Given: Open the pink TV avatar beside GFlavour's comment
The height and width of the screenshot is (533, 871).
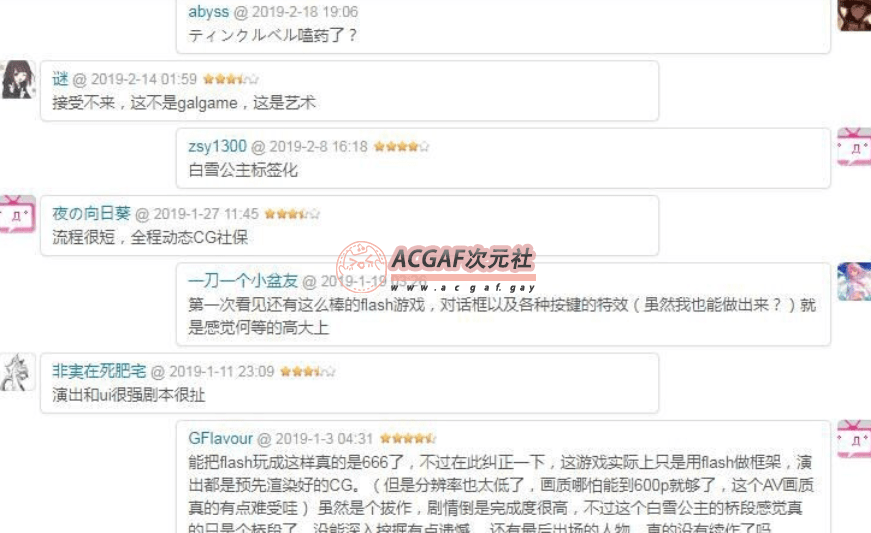Looking at the screenshot, I should [854, 439].
